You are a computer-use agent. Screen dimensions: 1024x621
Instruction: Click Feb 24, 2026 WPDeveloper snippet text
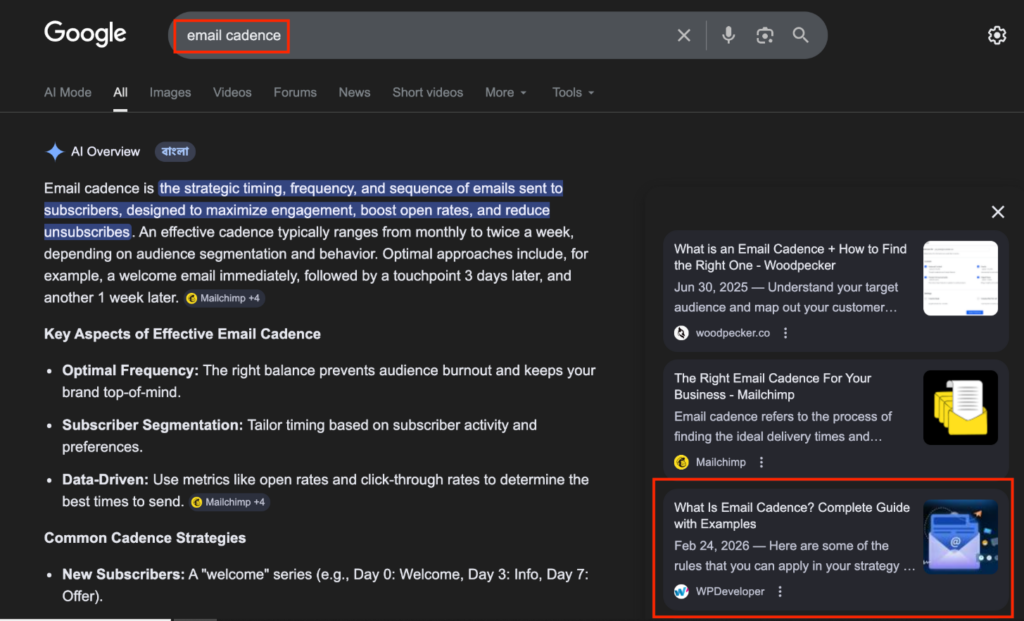point(795,556)
